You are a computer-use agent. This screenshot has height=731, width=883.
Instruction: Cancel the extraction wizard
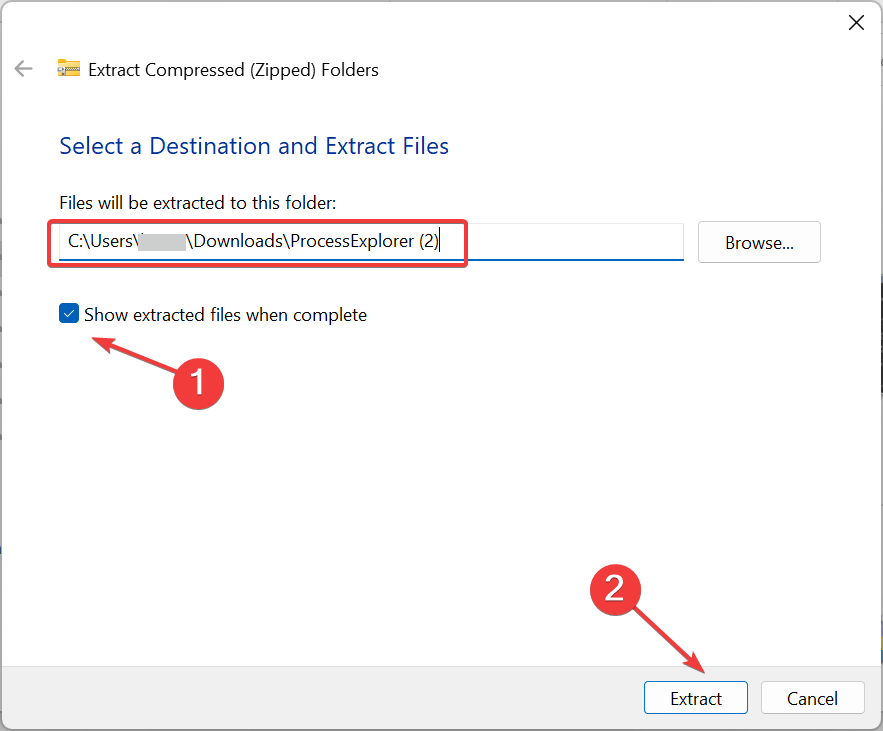pos(812,698)
